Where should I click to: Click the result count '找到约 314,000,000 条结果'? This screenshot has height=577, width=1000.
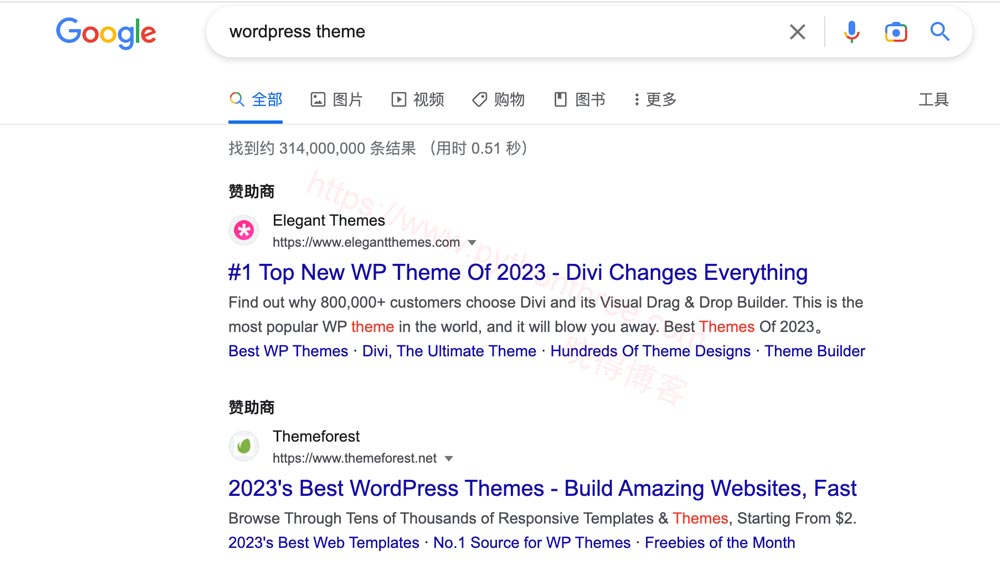[x=322, y=149]
